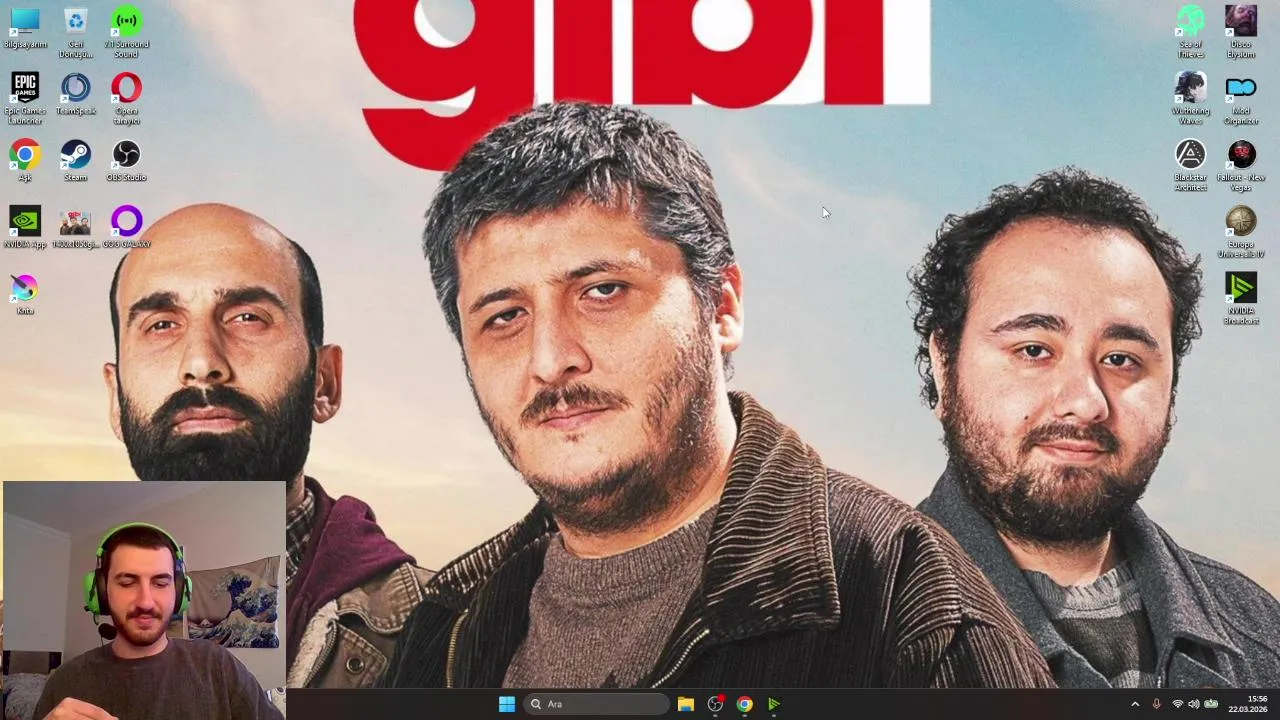Select the 7.1 Surround Sound shortcut
Viewport: 1280px width, 720px height.
pos(126,32)
